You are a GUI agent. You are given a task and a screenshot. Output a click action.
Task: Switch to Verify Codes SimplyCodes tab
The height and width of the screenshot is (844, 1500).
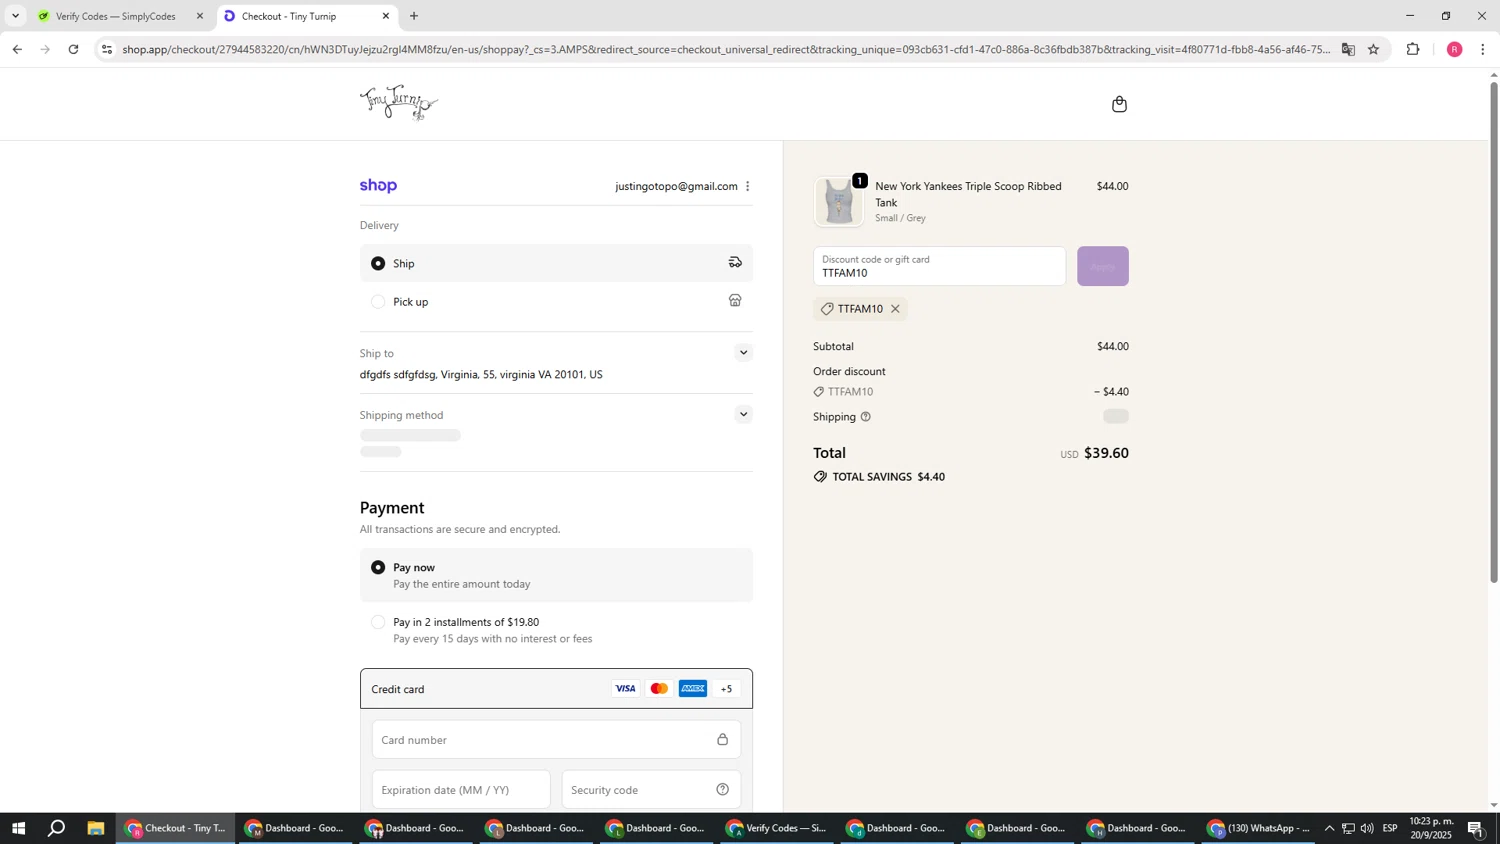tap(114, 16)
